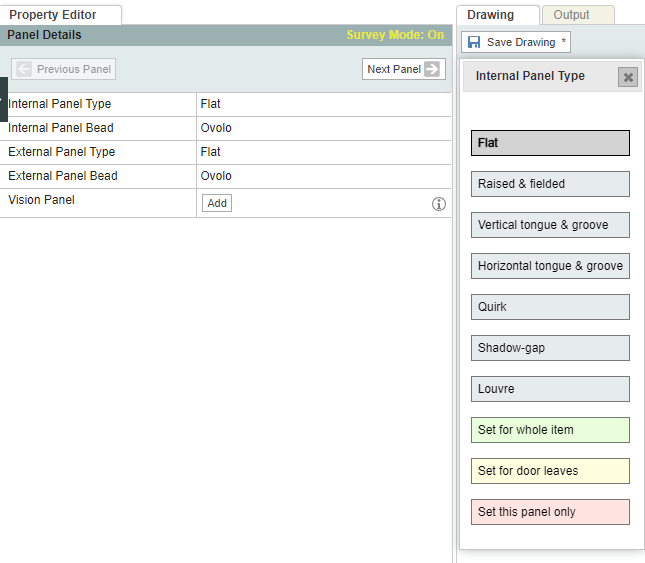Screen dimensions: 645x563
Task: Select the Property Editor tab
Action: point(54,15)
